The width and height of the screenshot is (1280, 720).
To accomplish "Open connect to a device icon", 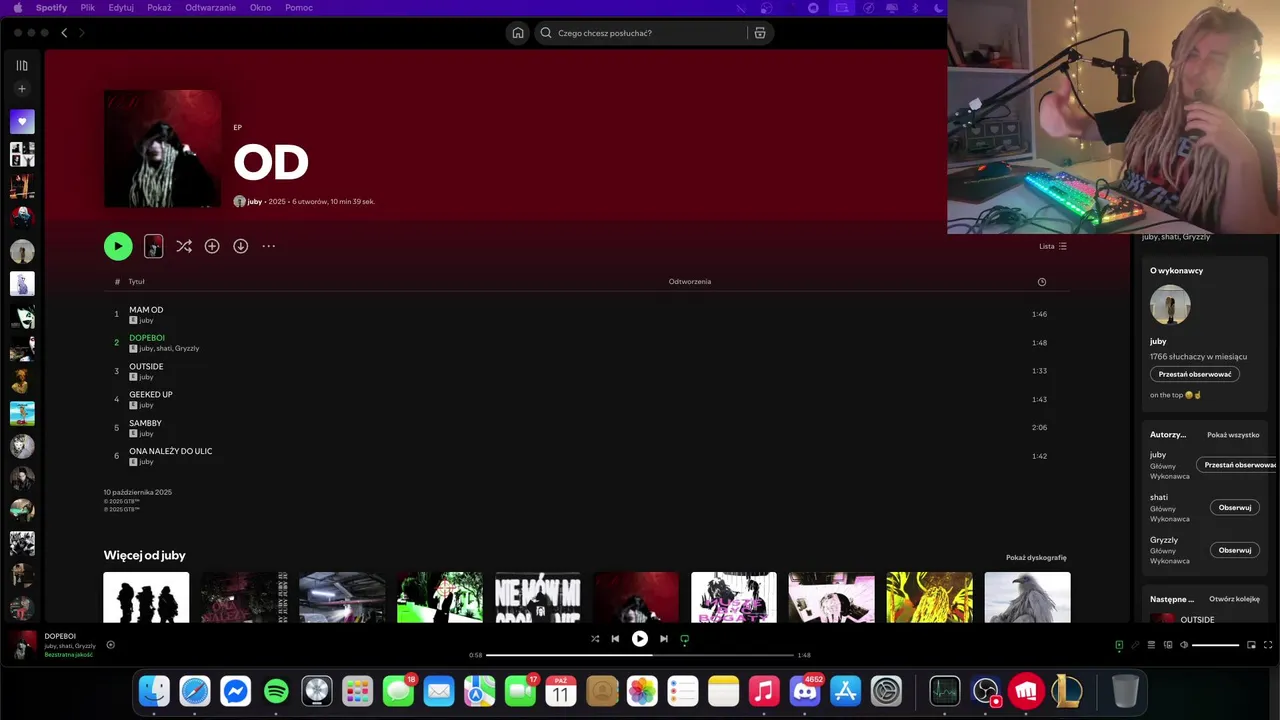I will pos(1167,645).
